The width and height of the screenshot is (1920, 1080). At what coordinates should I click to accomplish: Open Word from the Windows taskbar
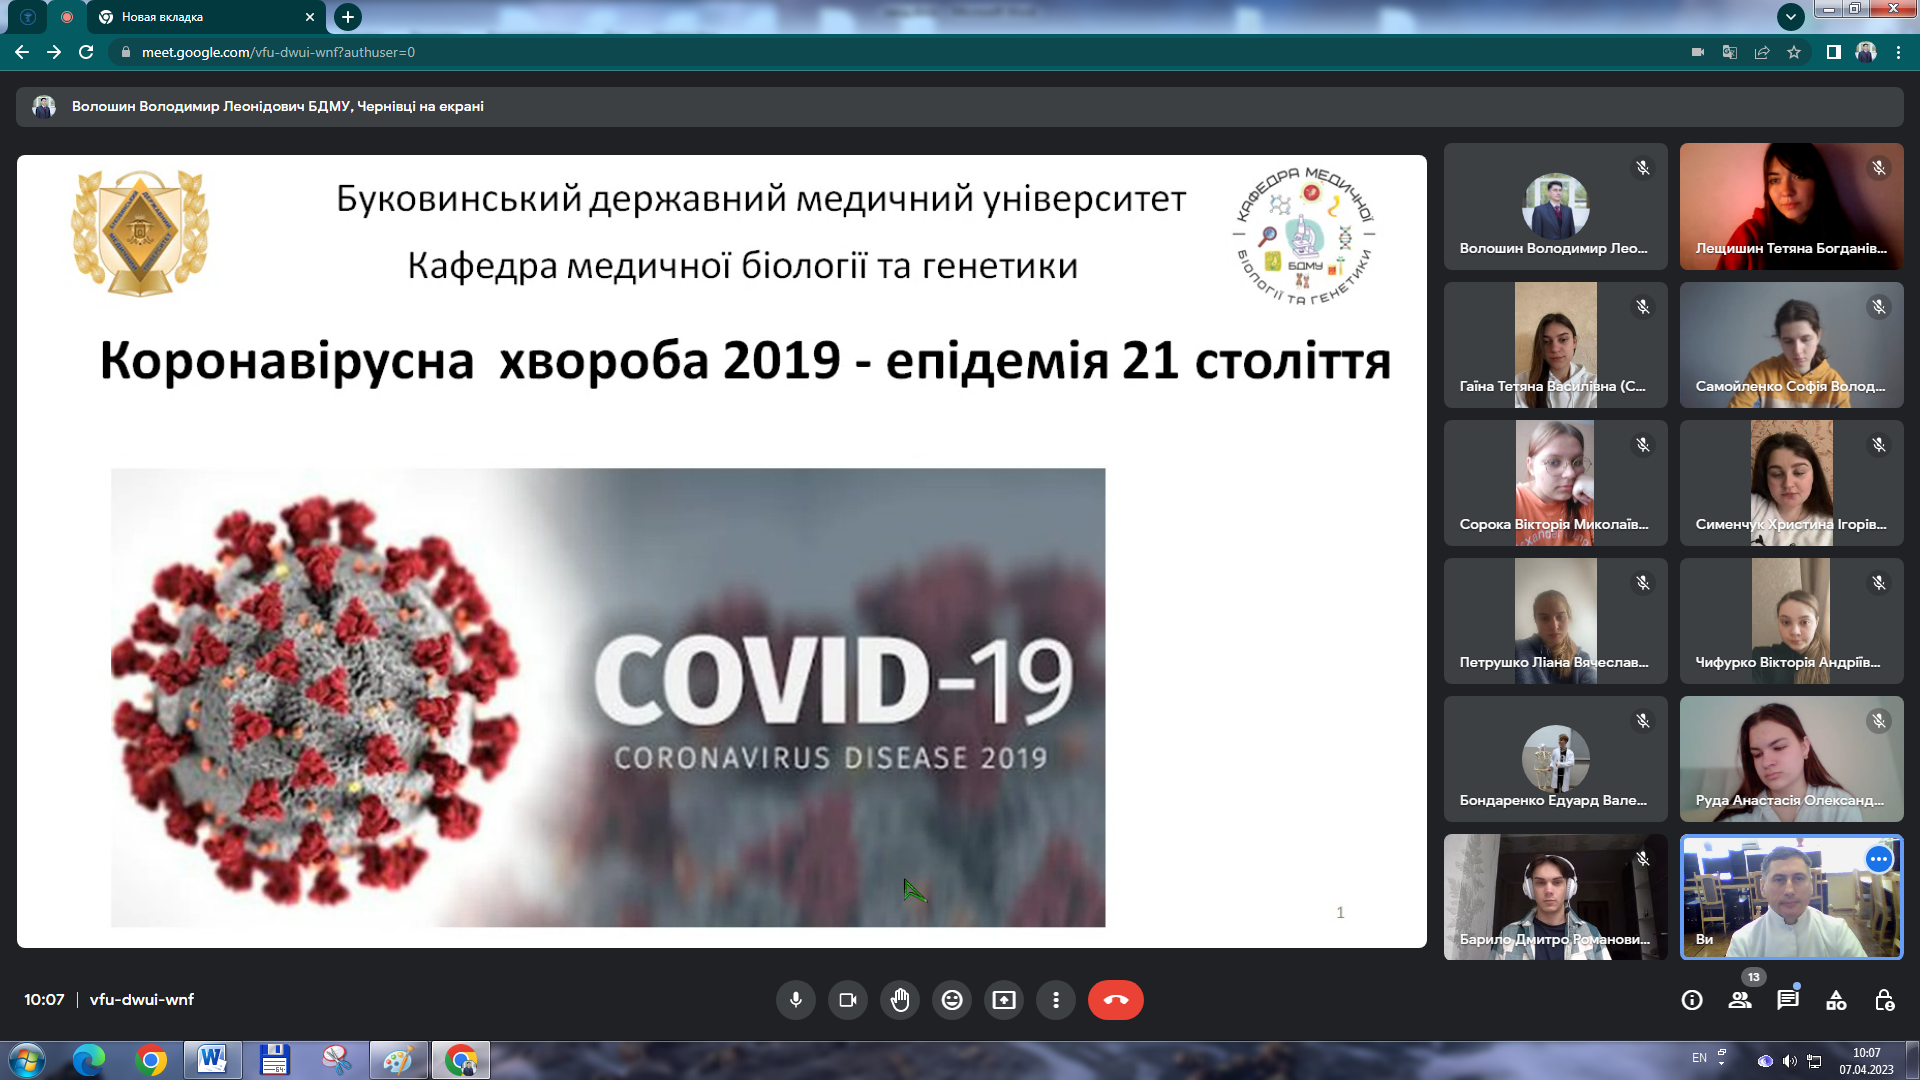(212, 1060)
